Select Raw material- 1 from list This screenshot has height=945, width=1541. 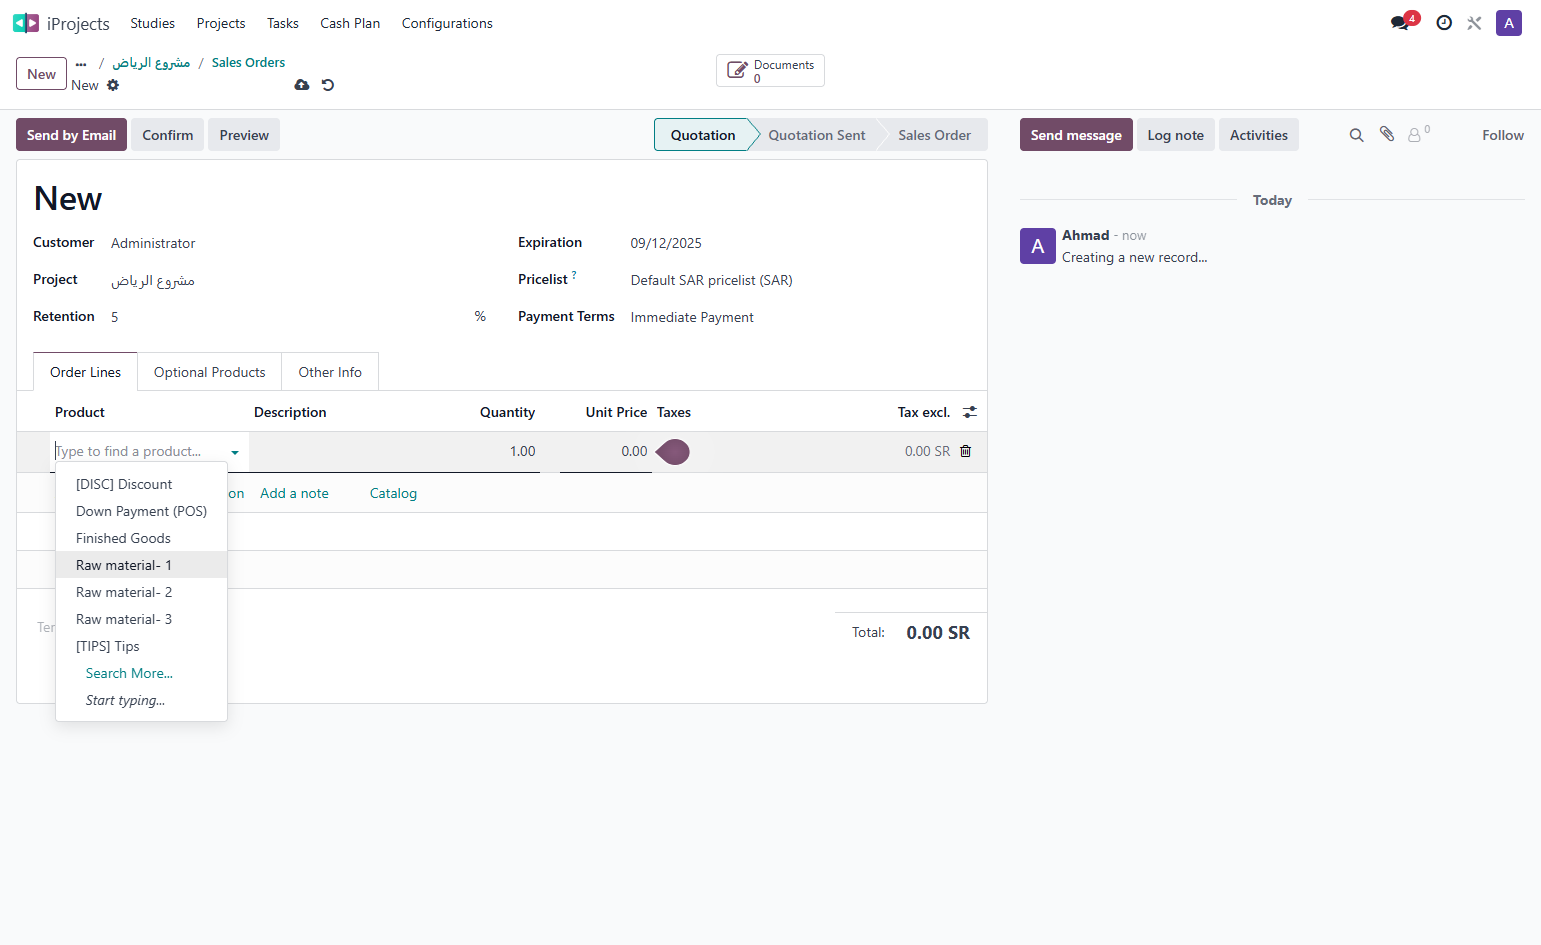click(142, 565)
